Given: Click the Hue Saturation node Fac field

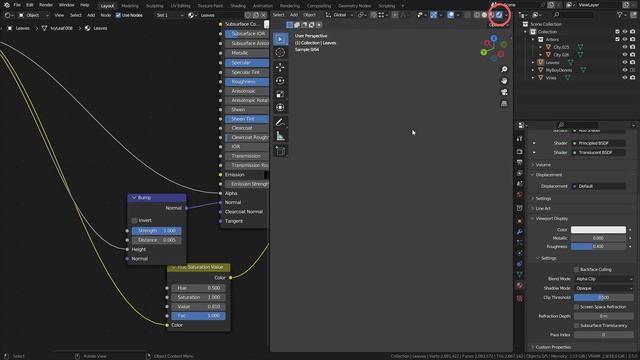Looking at the screenshot, I should point(198,316).
